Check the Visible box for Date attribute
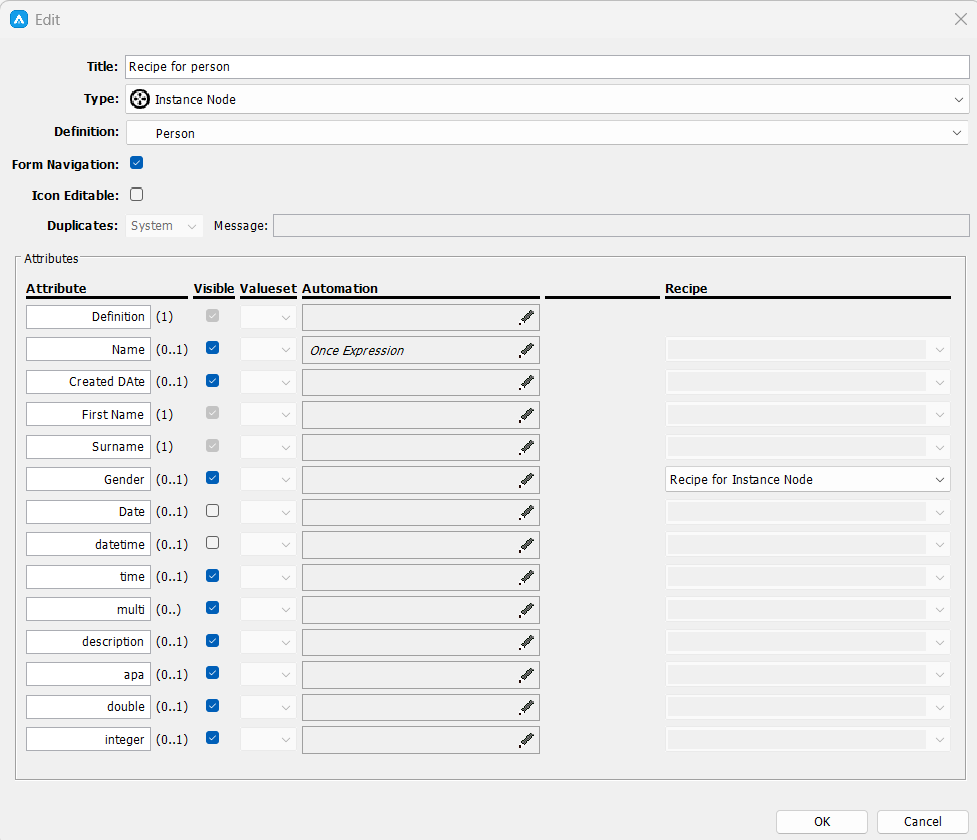This screenshot has height=840, width=977. pos(212,511)
